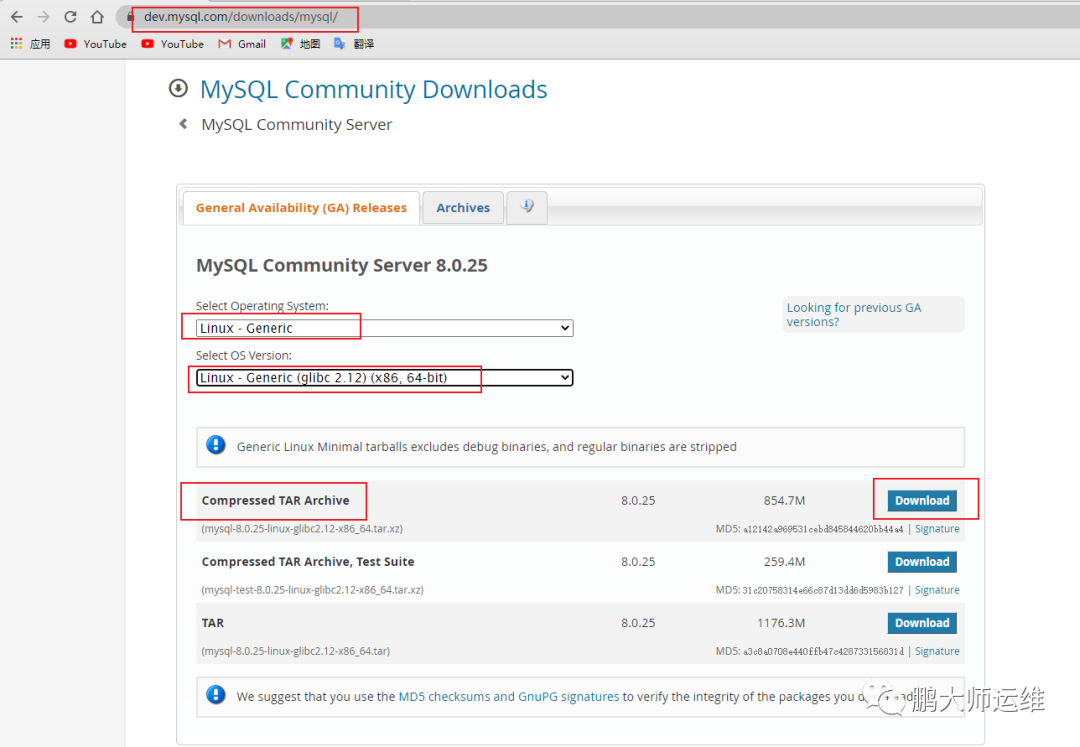Viewport: 1080px width, 747px height.
Task: Open the information icon tab
Action: [527, 207]
